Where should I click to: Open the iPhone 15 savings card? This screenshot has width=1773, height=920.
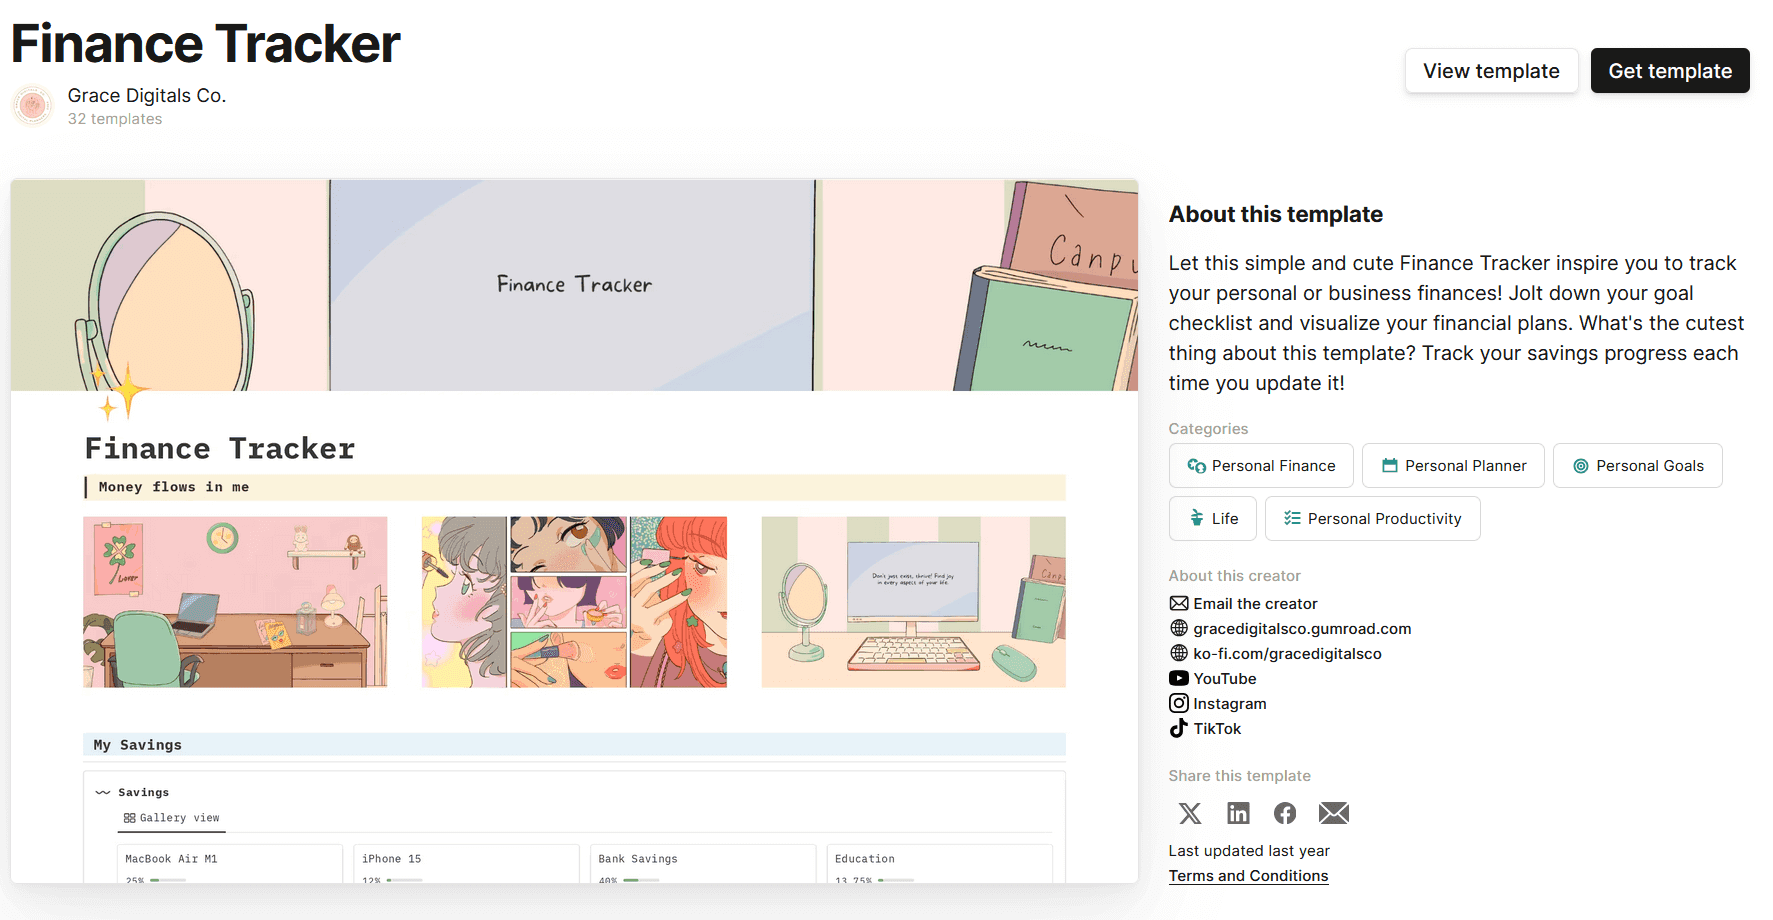[x=466, y=864]
